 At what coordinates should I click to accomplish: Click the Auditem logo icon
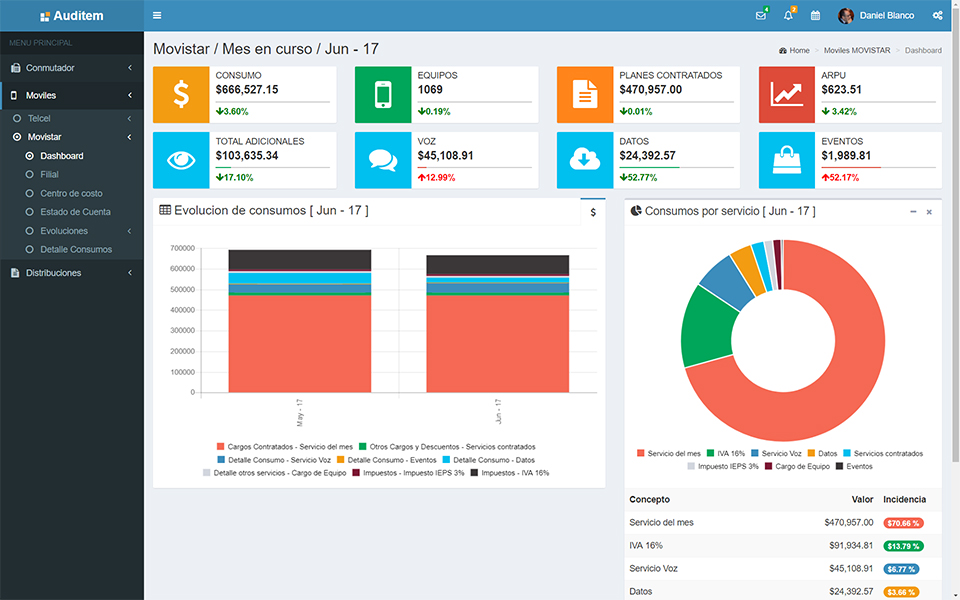tap(45, 17)
